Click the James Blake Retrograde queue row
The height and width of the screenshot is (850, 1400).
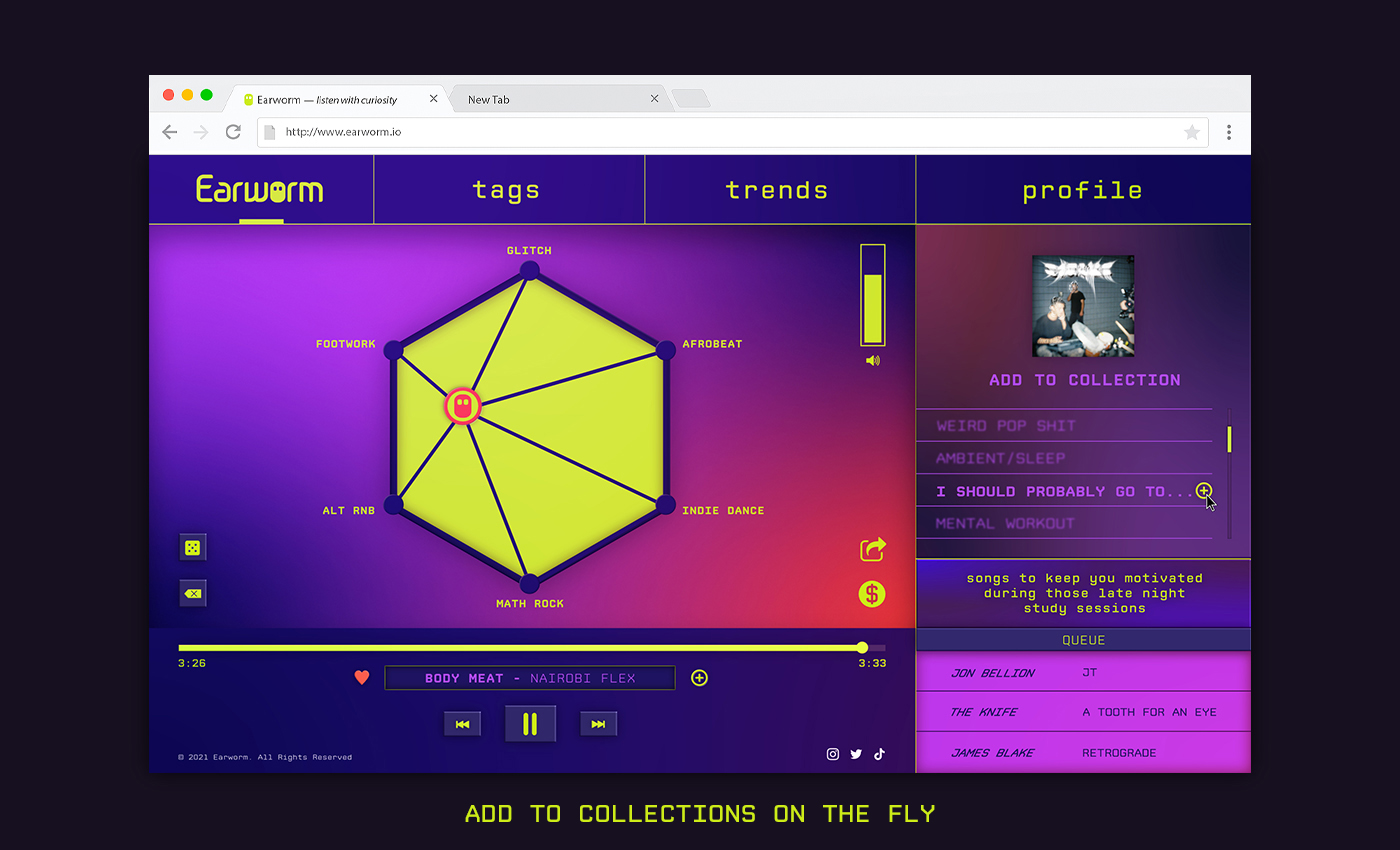tap(1083, 752)
